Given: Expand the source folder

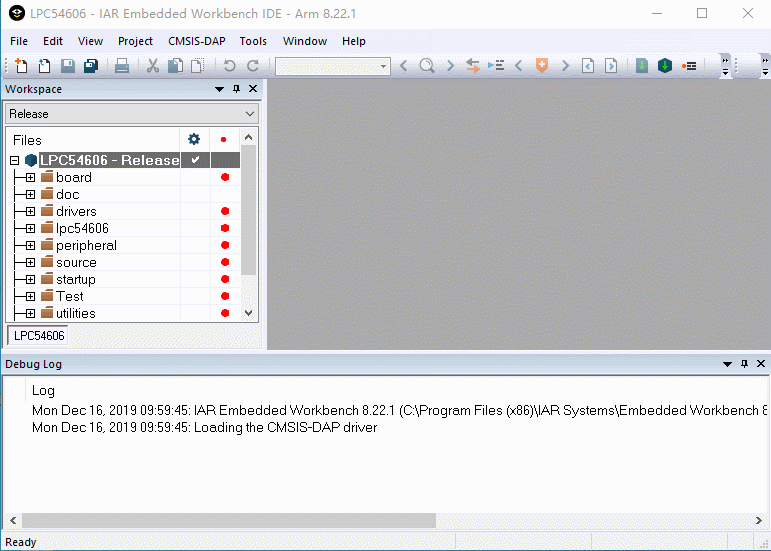Looking at the screenshot, I should point(30,262).
